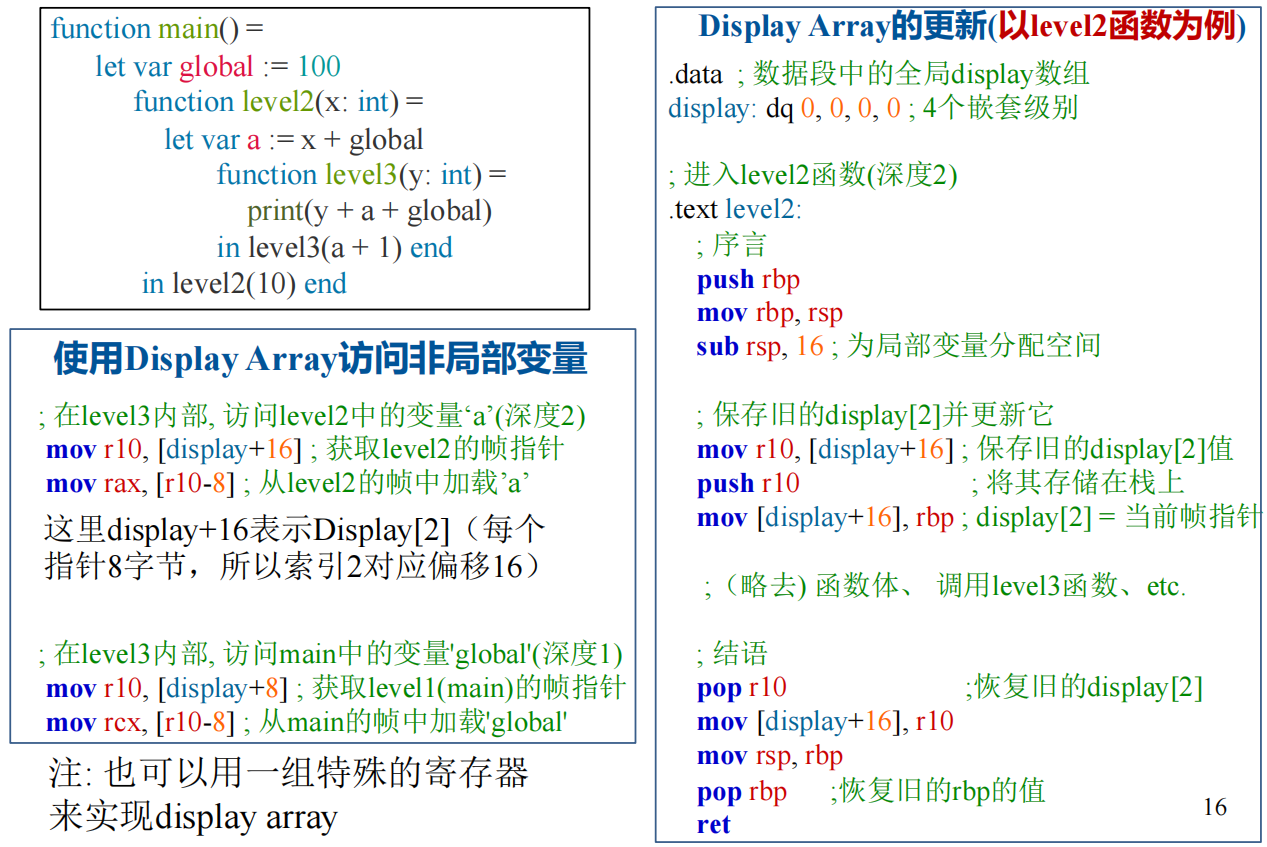Screen dimensions: 1267x847
Task: Click the heading '使用Display Array访问非局部变量'
Action: click(320, 359)
